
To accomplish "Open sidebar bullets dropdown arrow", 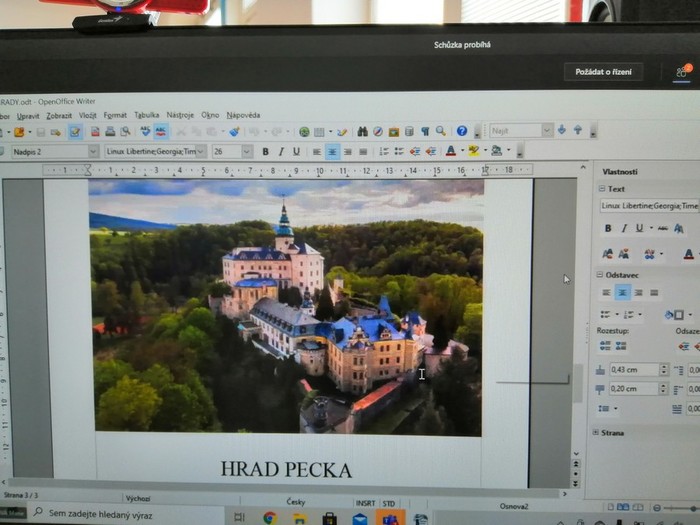I will 617,315.
